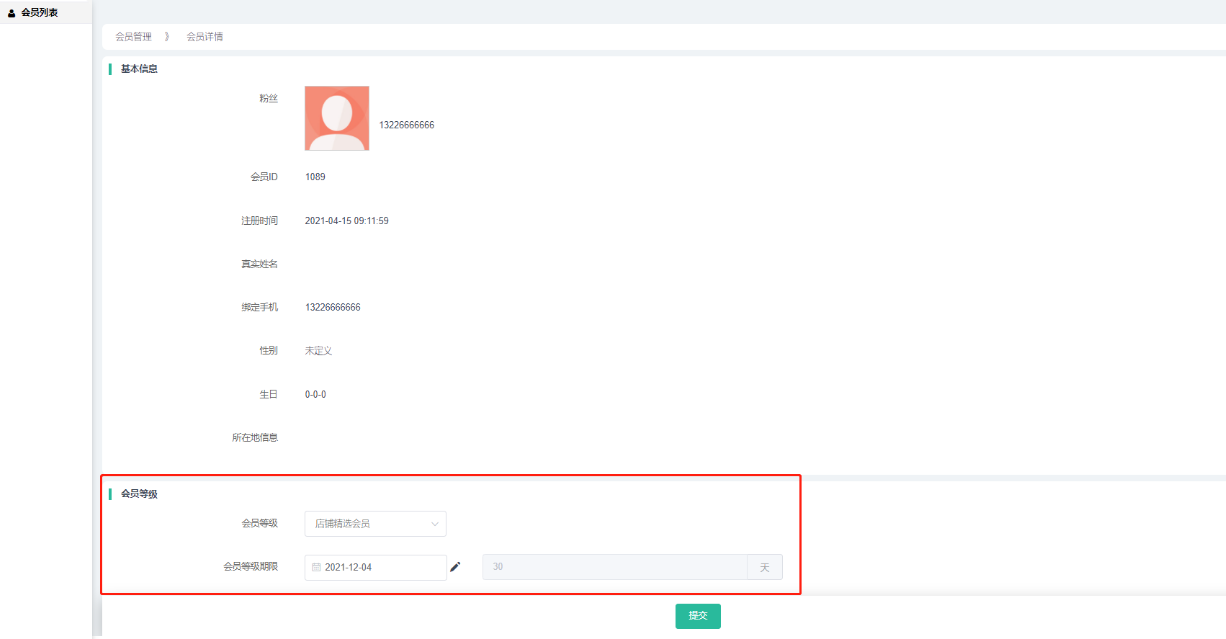Click the 天 unit label on the input
The height and width of the screenshot is (639, 1226).
[765, 567]
